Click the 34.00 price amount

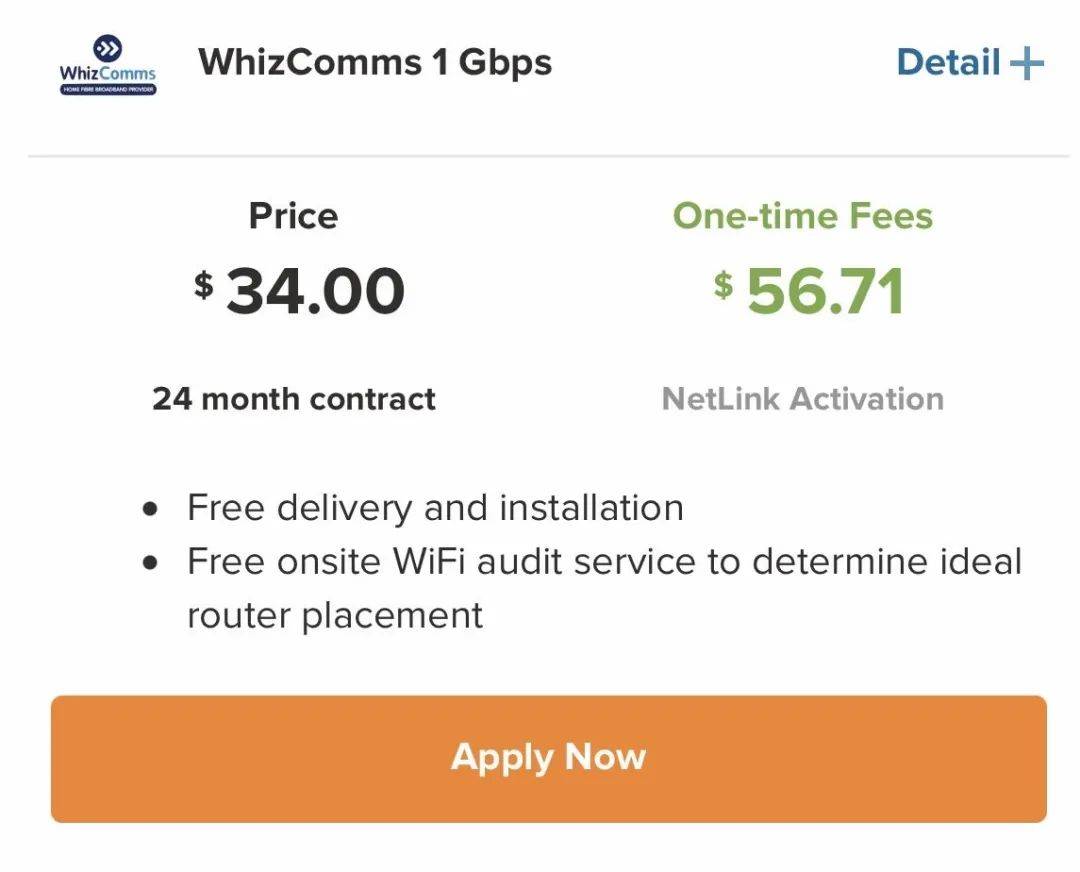point(315,291)
